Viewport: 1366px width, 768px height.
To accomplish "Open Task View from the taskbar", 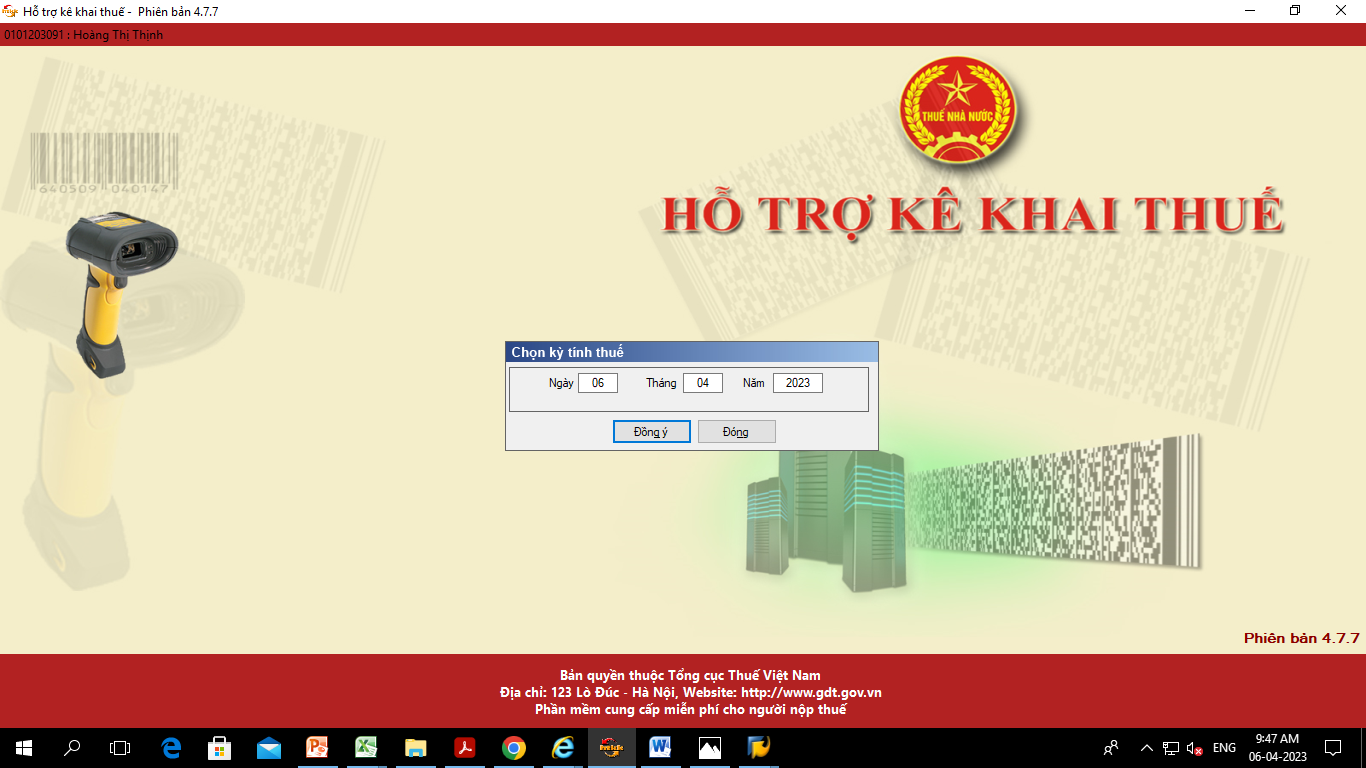I will (x=120, y=747).
